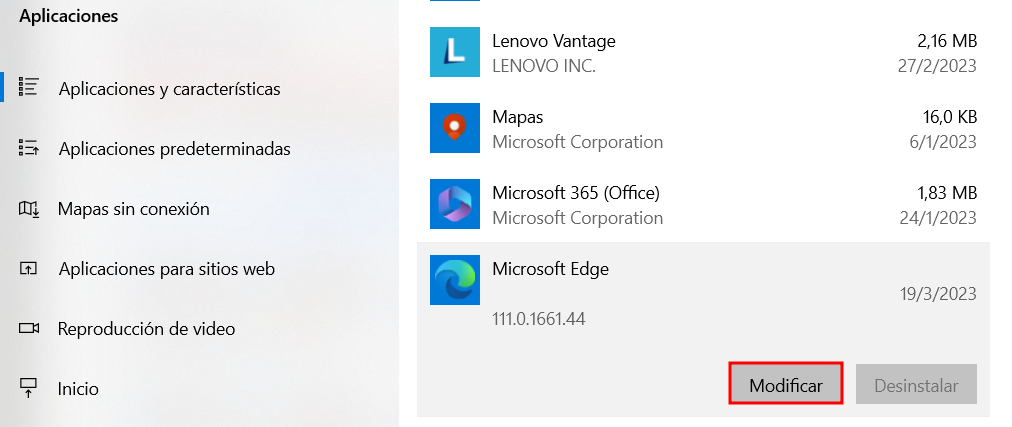Click the Inicio sidebar icon
Image resolution: width=1012 pixels, height=427 pixels.
pyautogui.click(x=29, y=388)
